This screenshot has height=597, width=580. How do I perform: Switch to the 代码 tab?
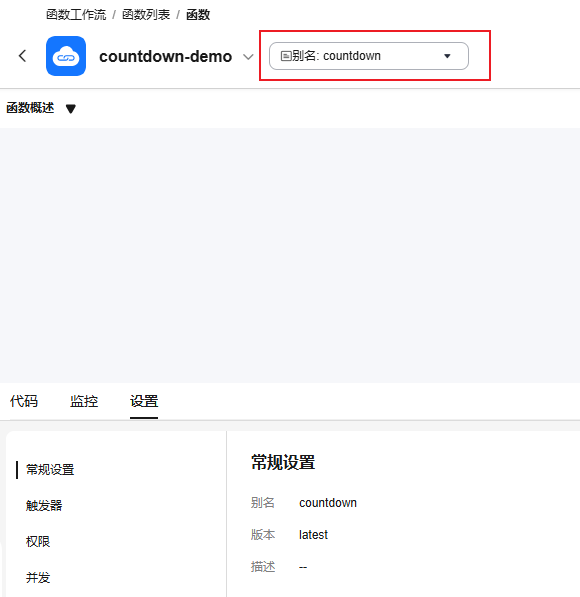[x=24, y=401]
